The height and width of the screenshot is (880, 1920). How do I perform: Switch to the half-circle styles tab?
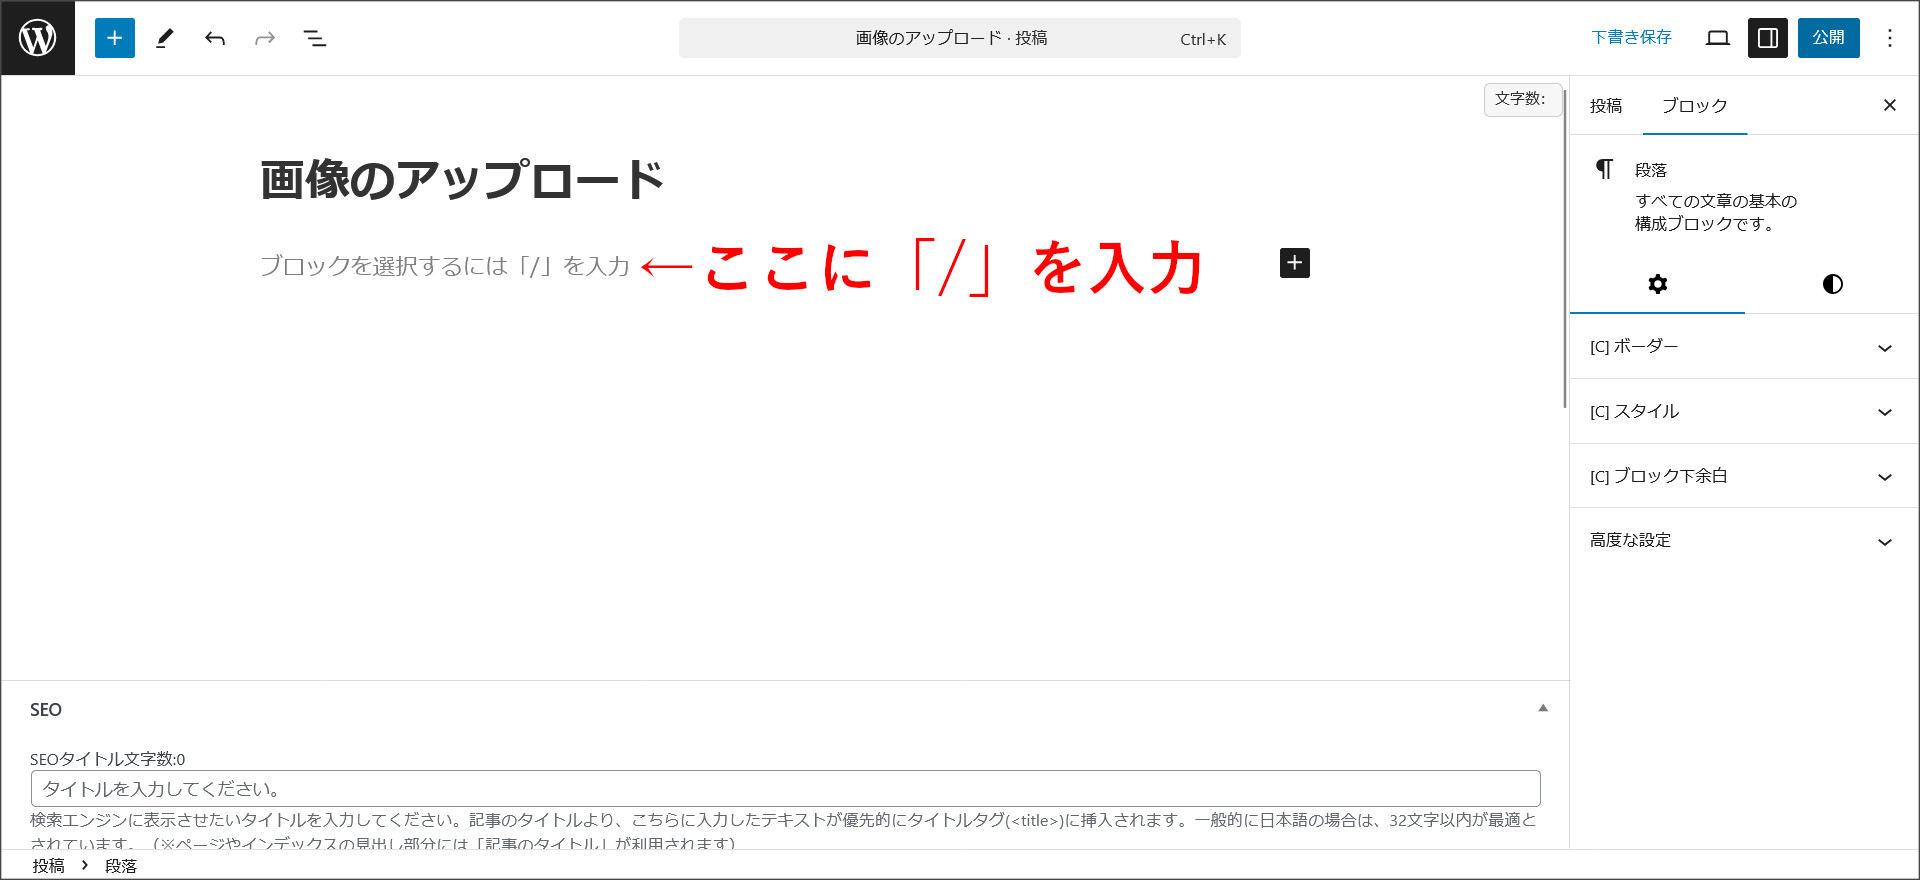click(1832, 284)
